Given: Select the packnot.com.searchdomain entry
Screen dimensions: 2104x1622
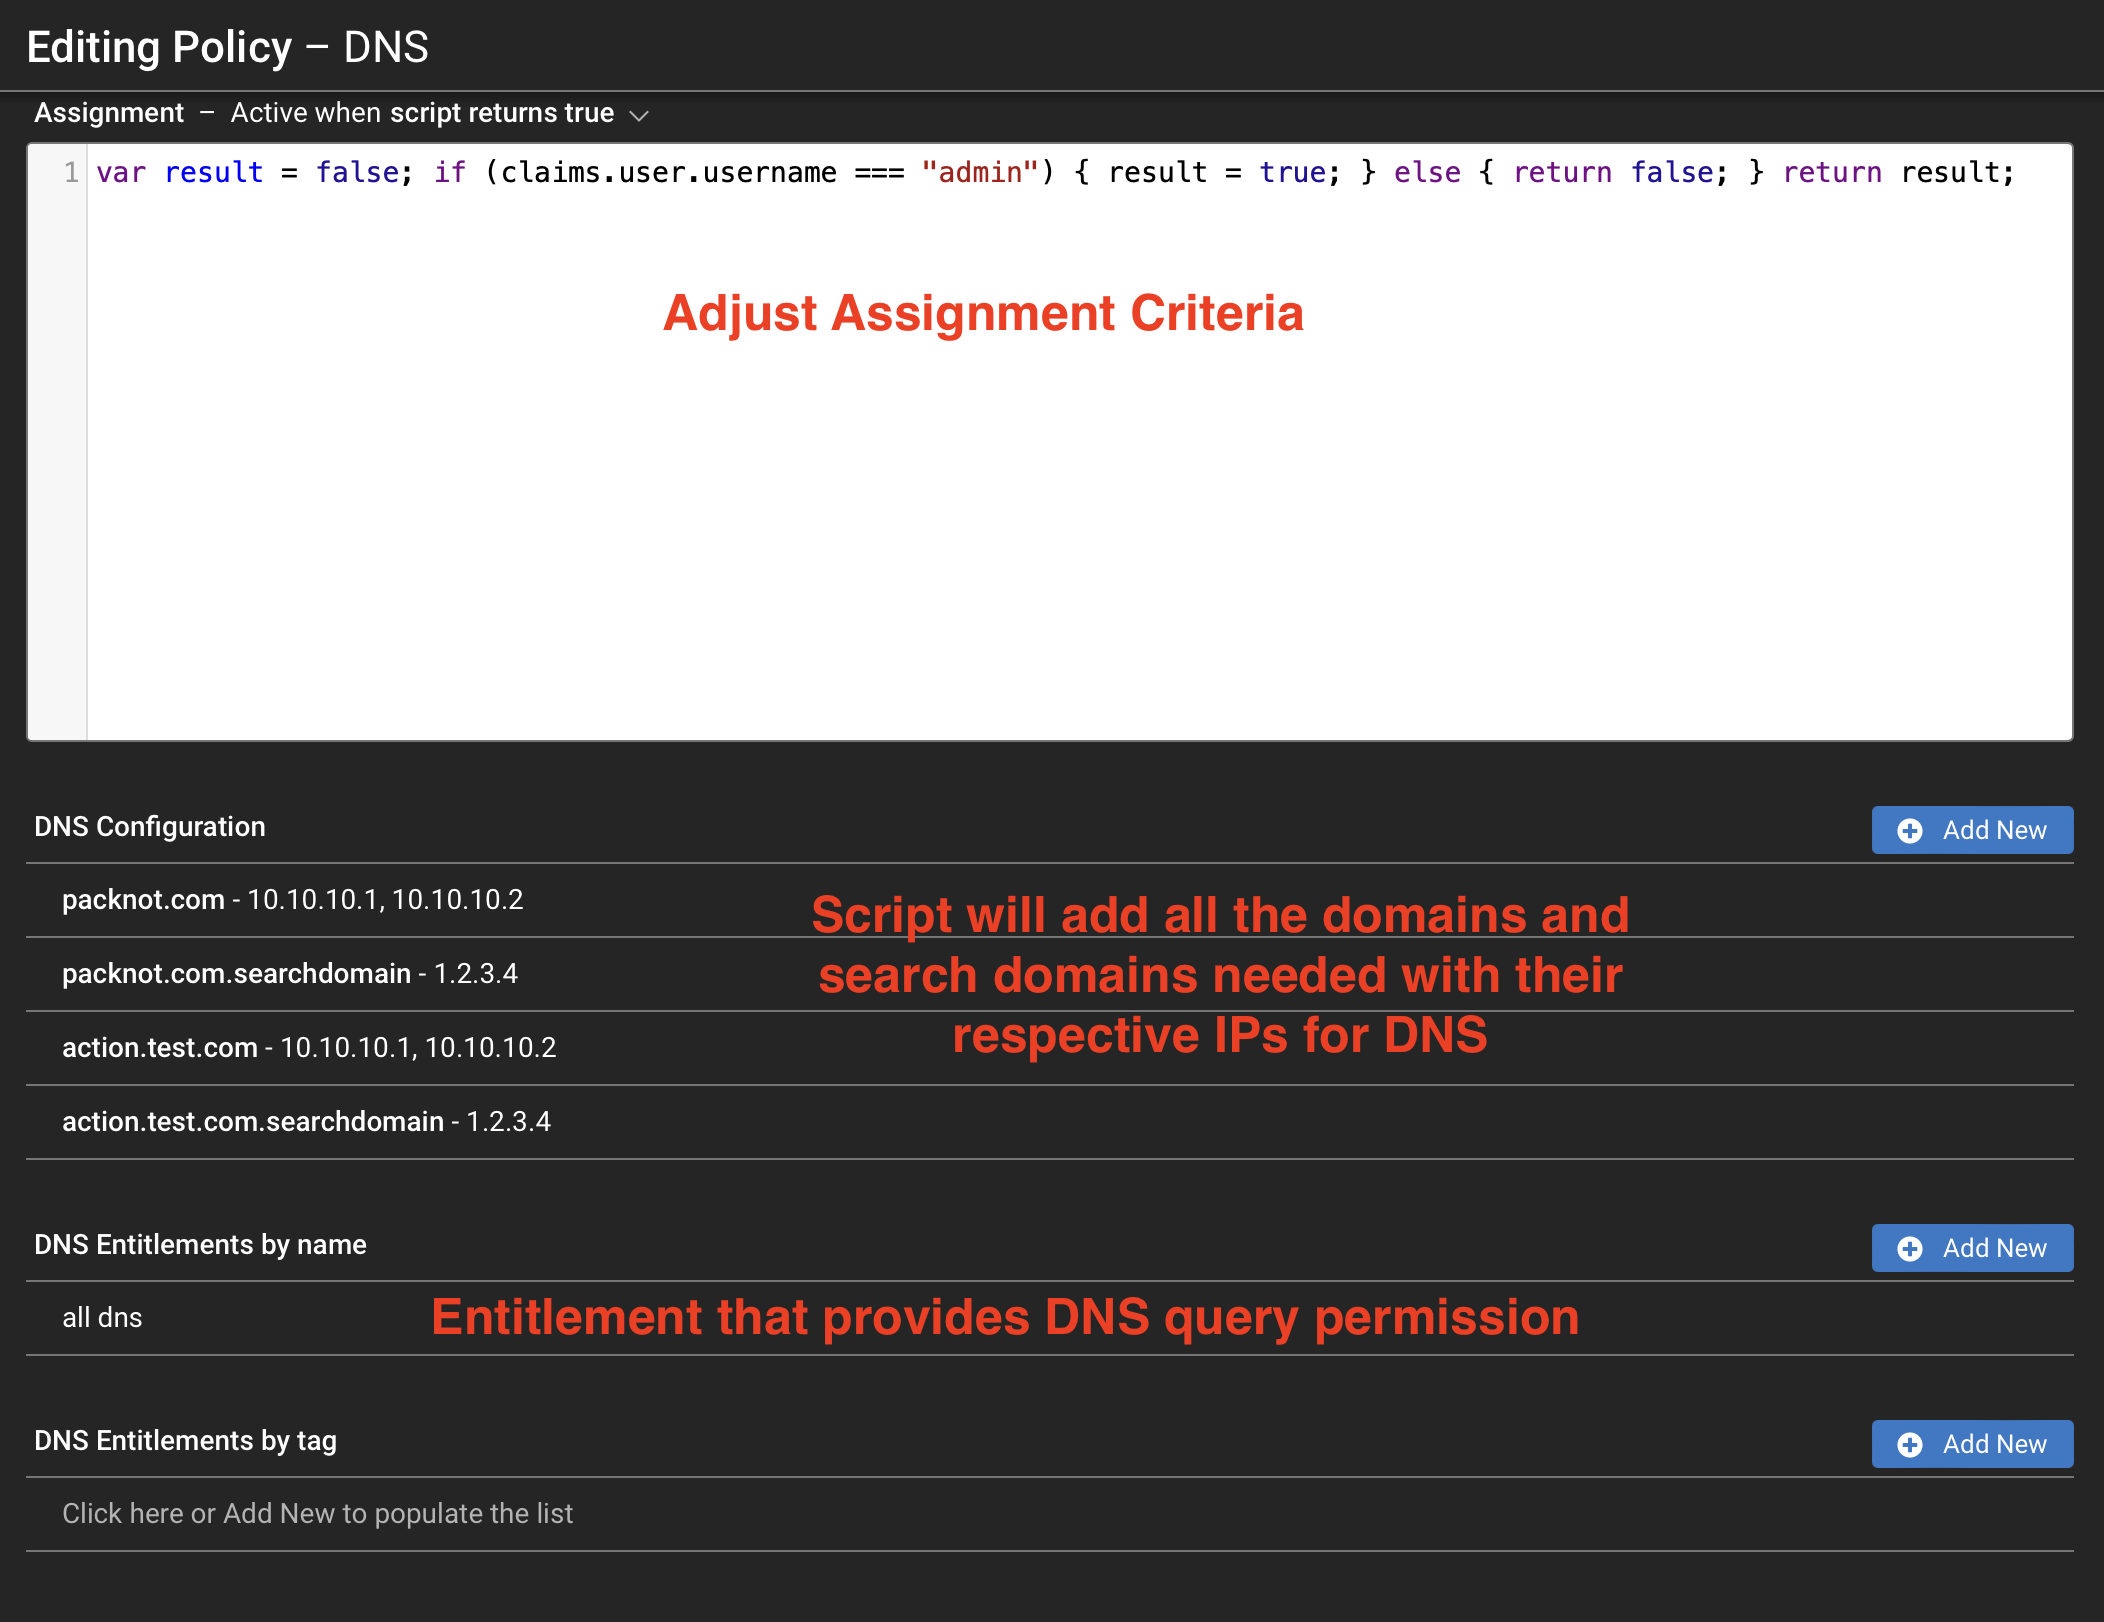Looking at the screenshot, I should tap(290, 973).
